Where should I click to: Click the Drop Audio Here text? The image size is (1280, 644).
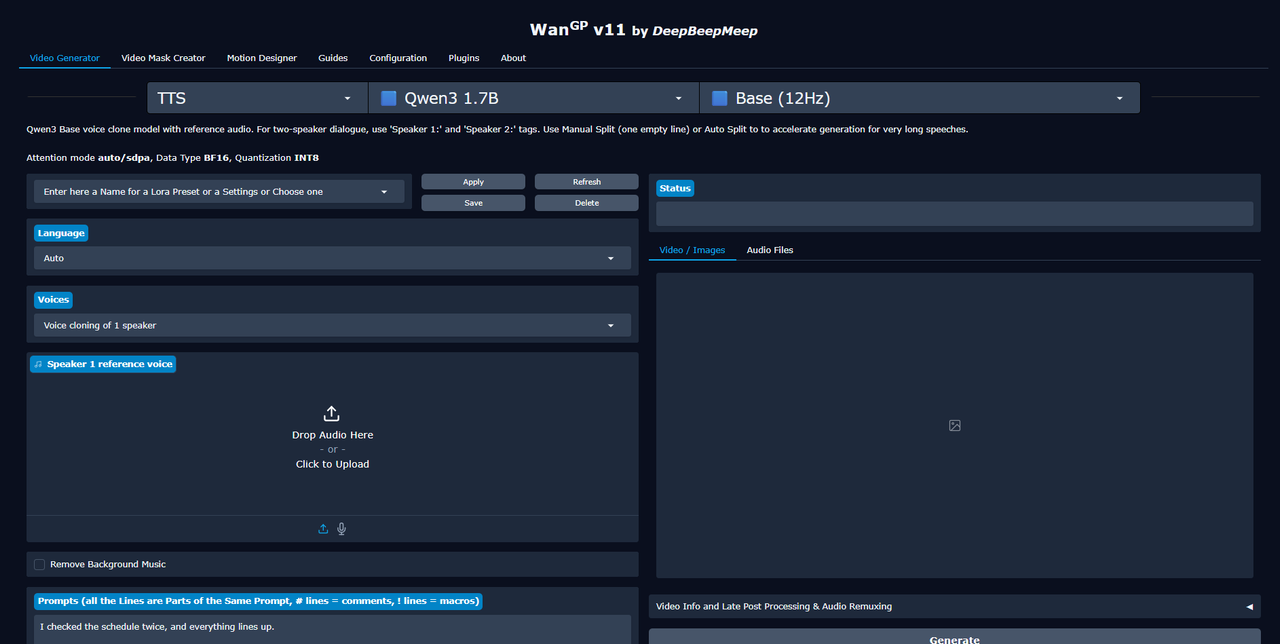click(332, 435)
